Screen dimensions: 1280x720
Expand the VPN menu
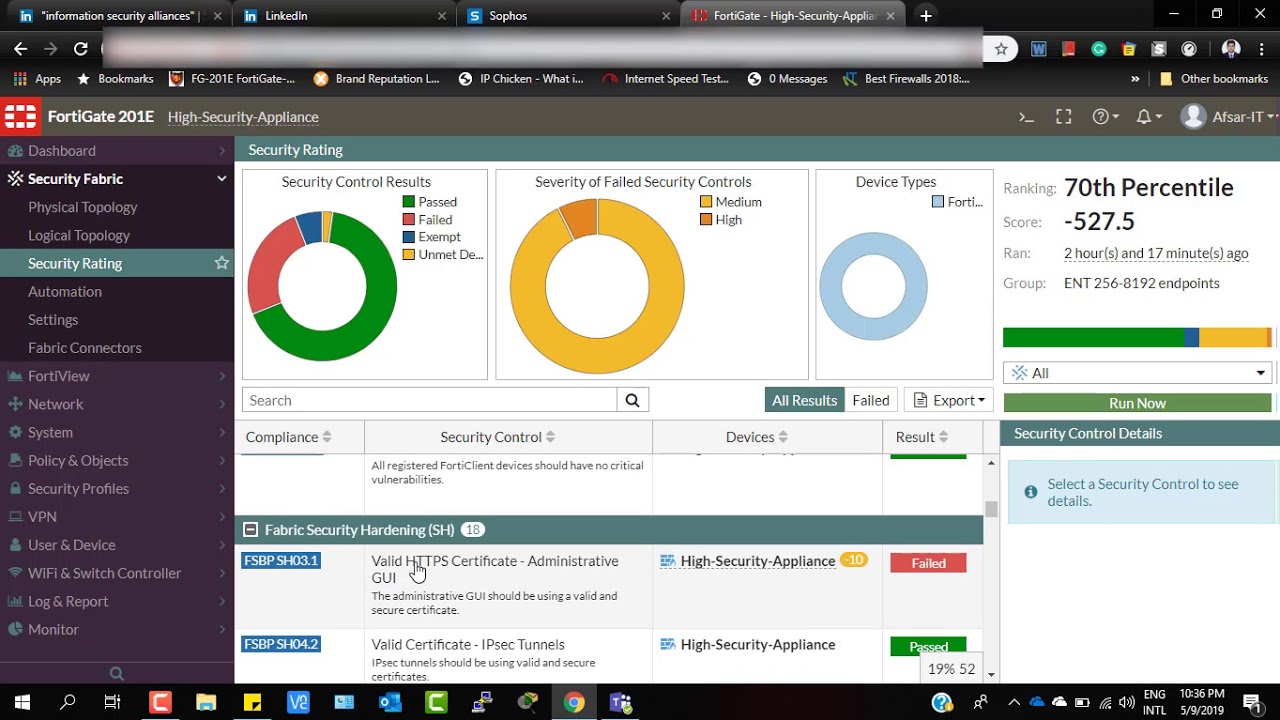(117, 517)
